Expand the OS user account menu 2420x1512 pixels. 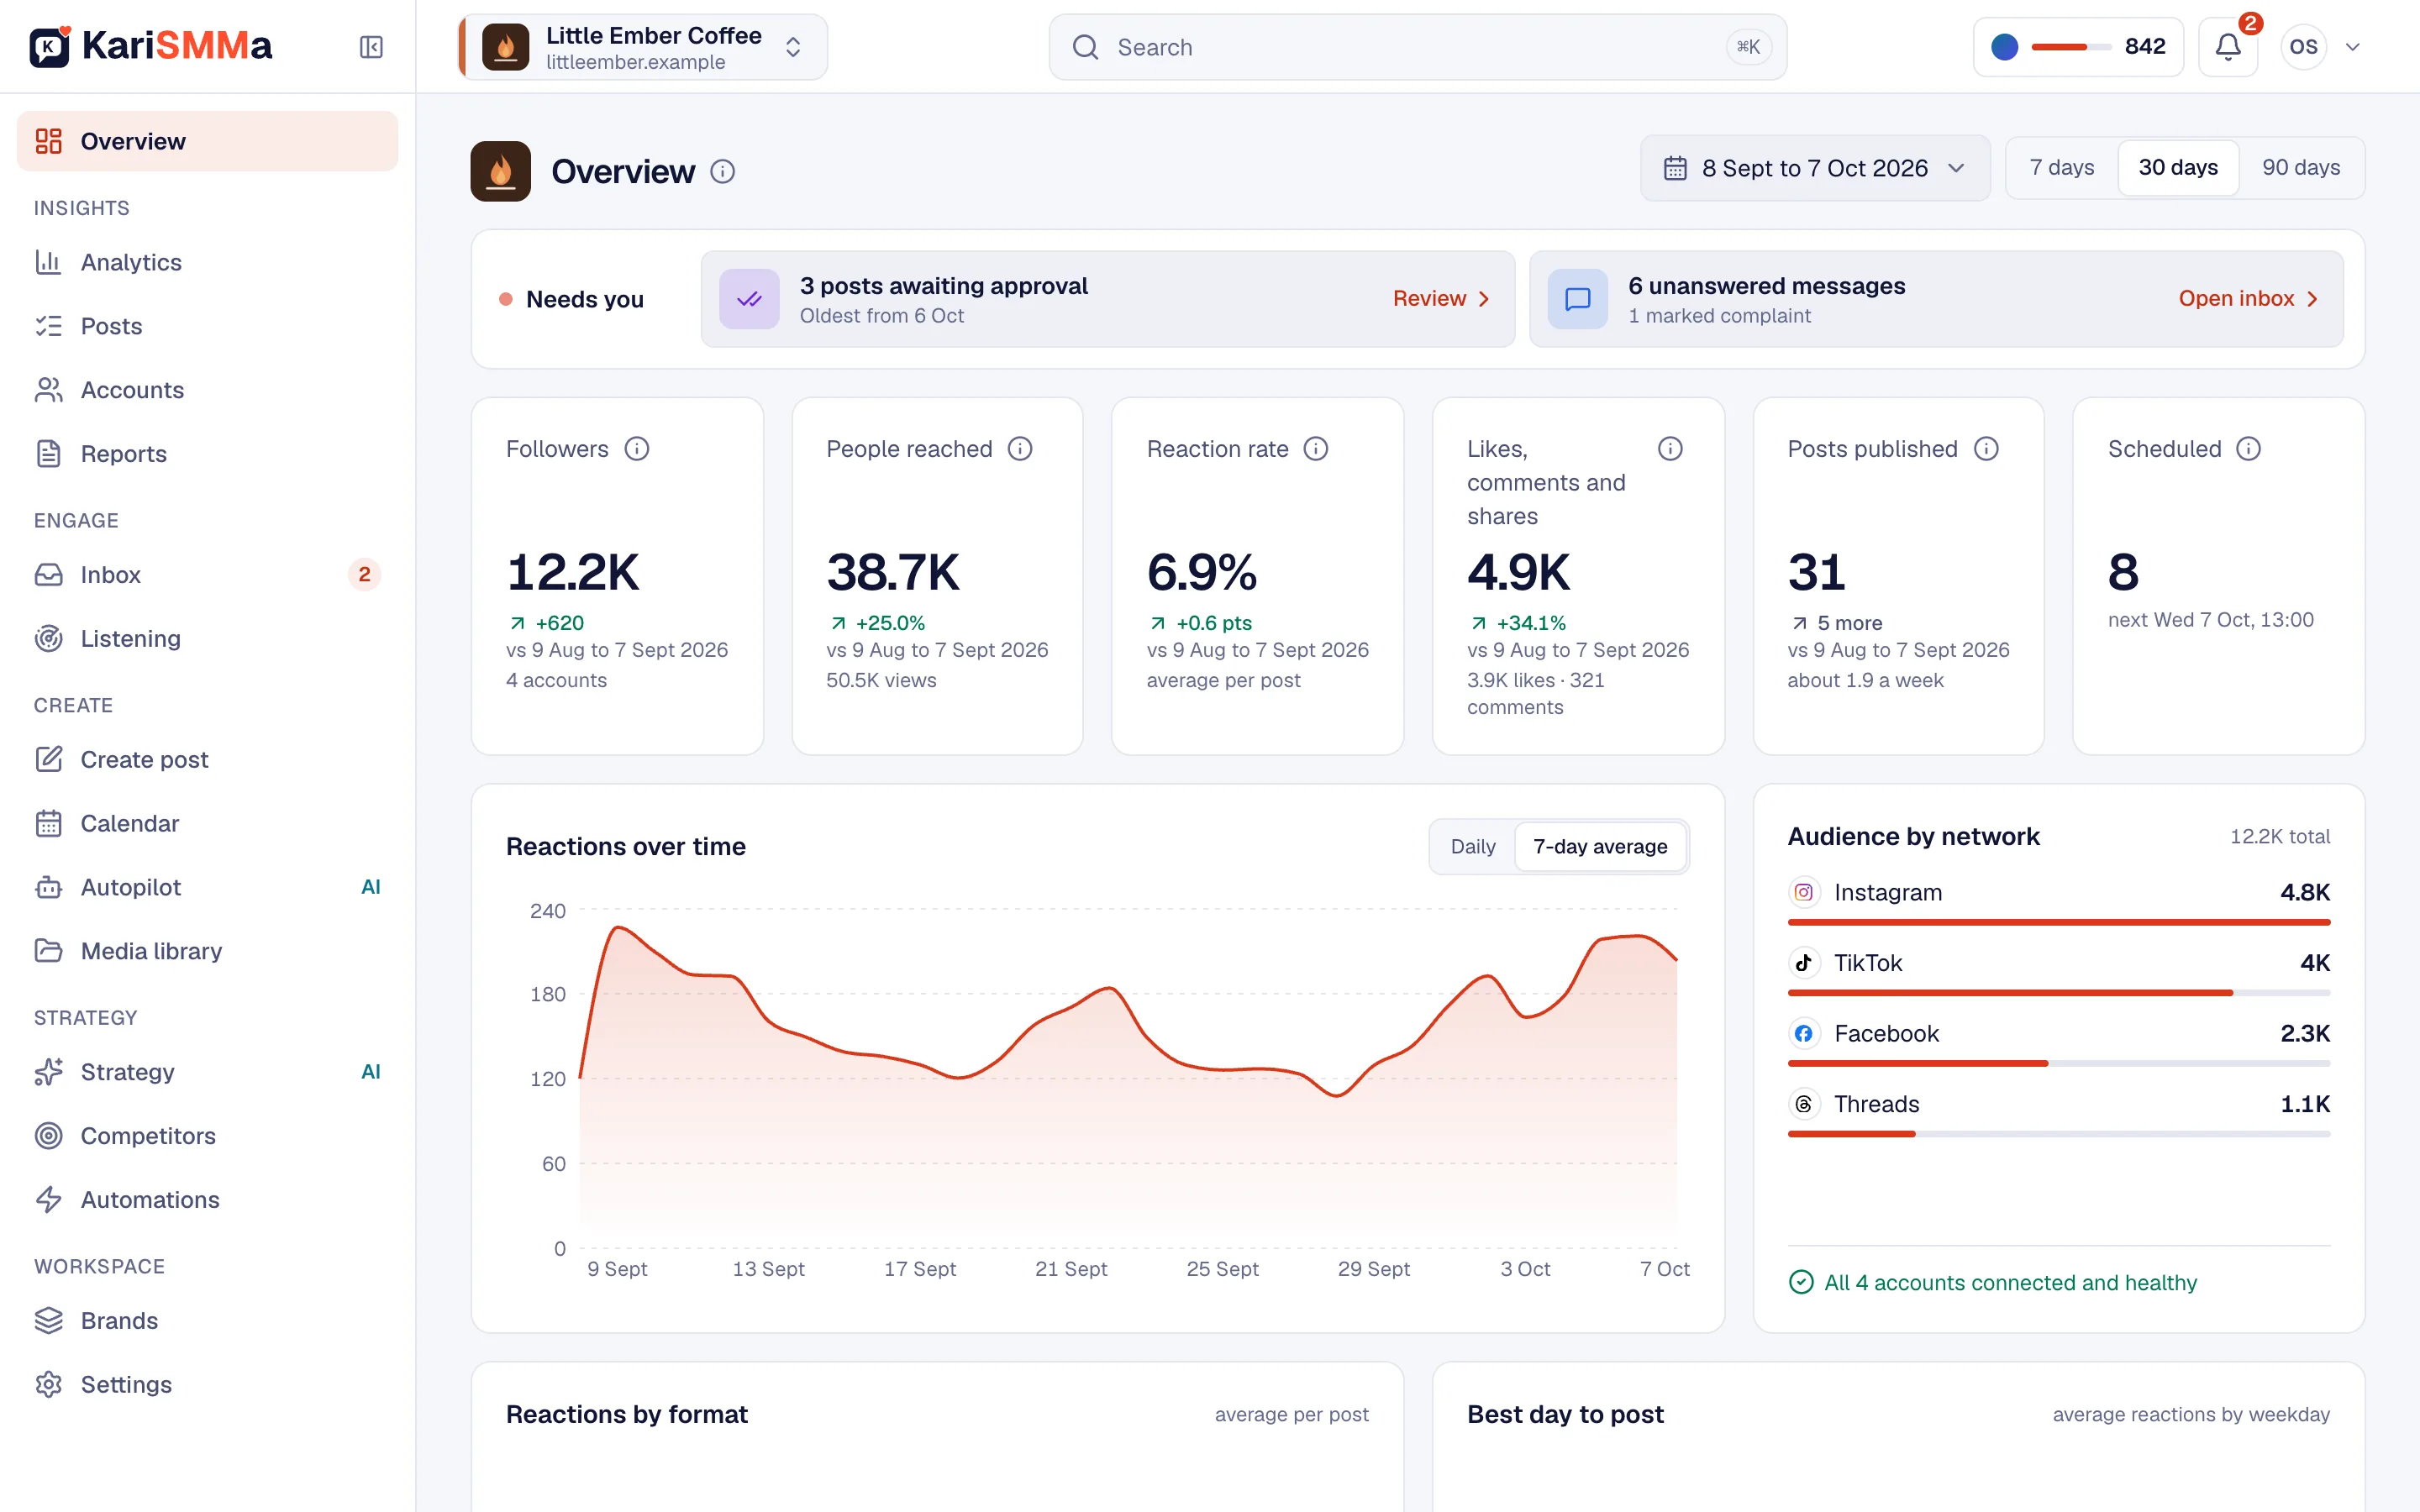click(x=2321, y=47)
